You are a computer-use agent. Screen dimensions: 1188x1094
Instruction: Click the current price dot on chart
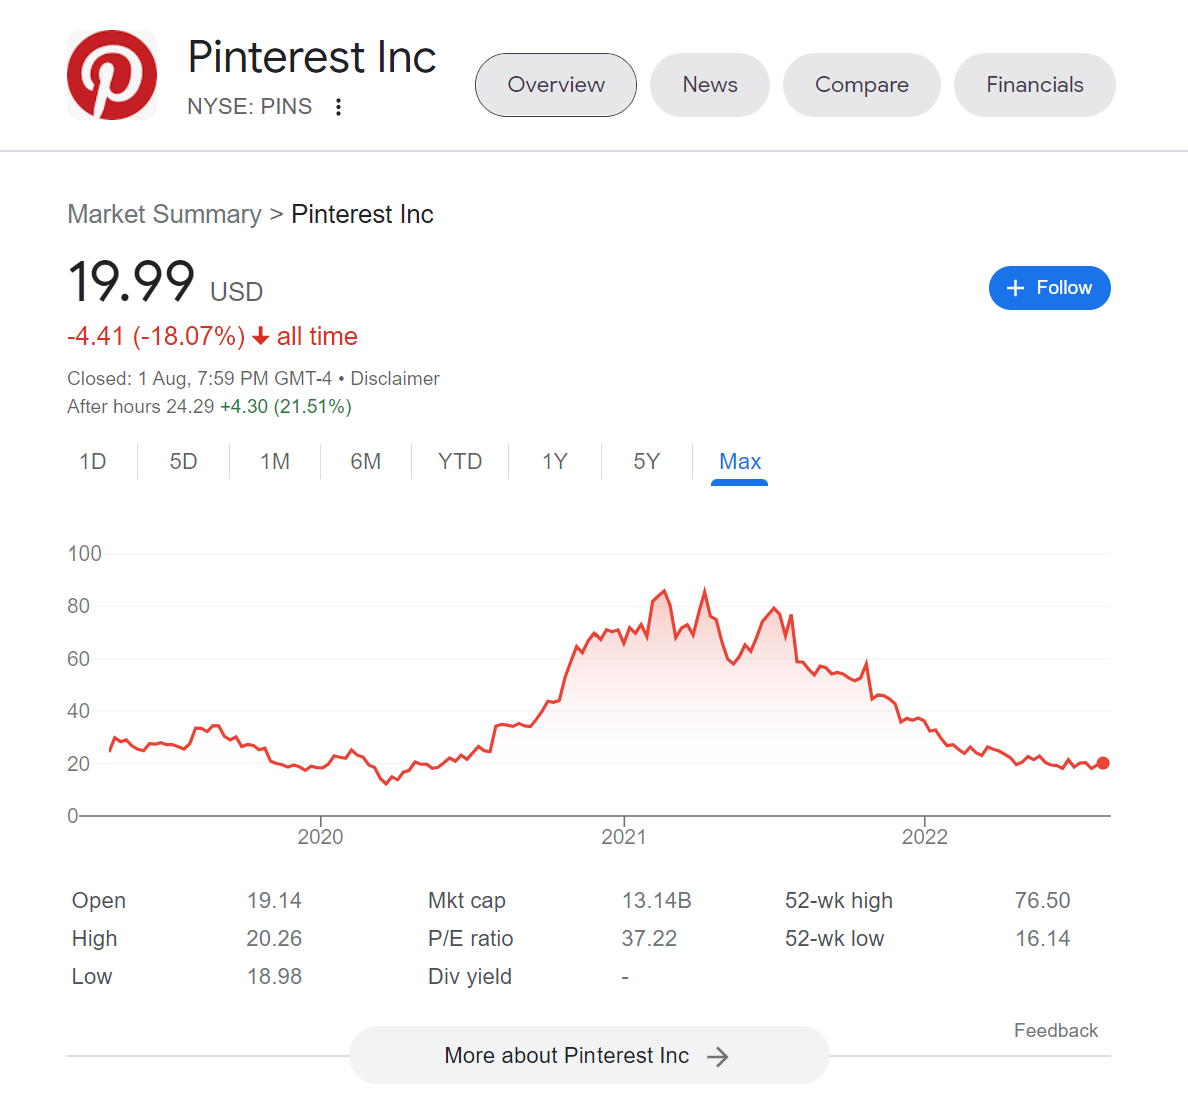pos(1103,763)
